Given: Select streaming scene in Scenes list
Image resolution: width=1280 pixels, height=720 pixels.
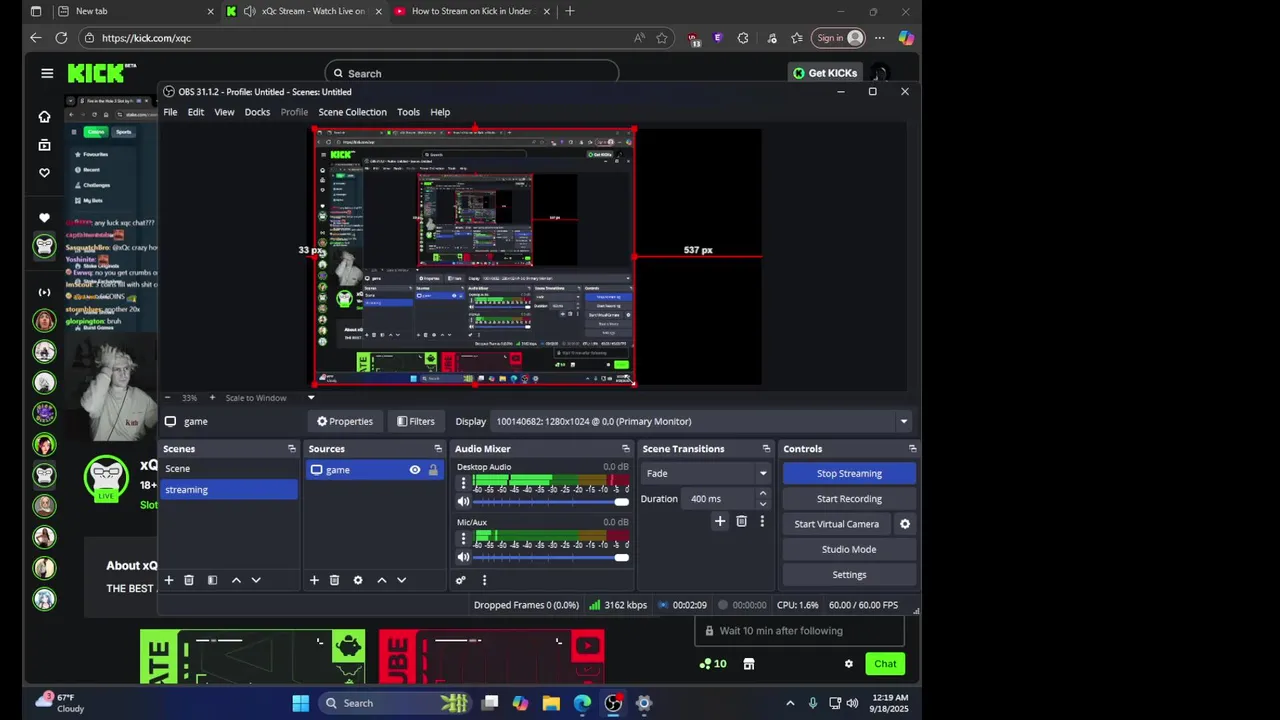Looking at the screenshot, I should point(229,490).
